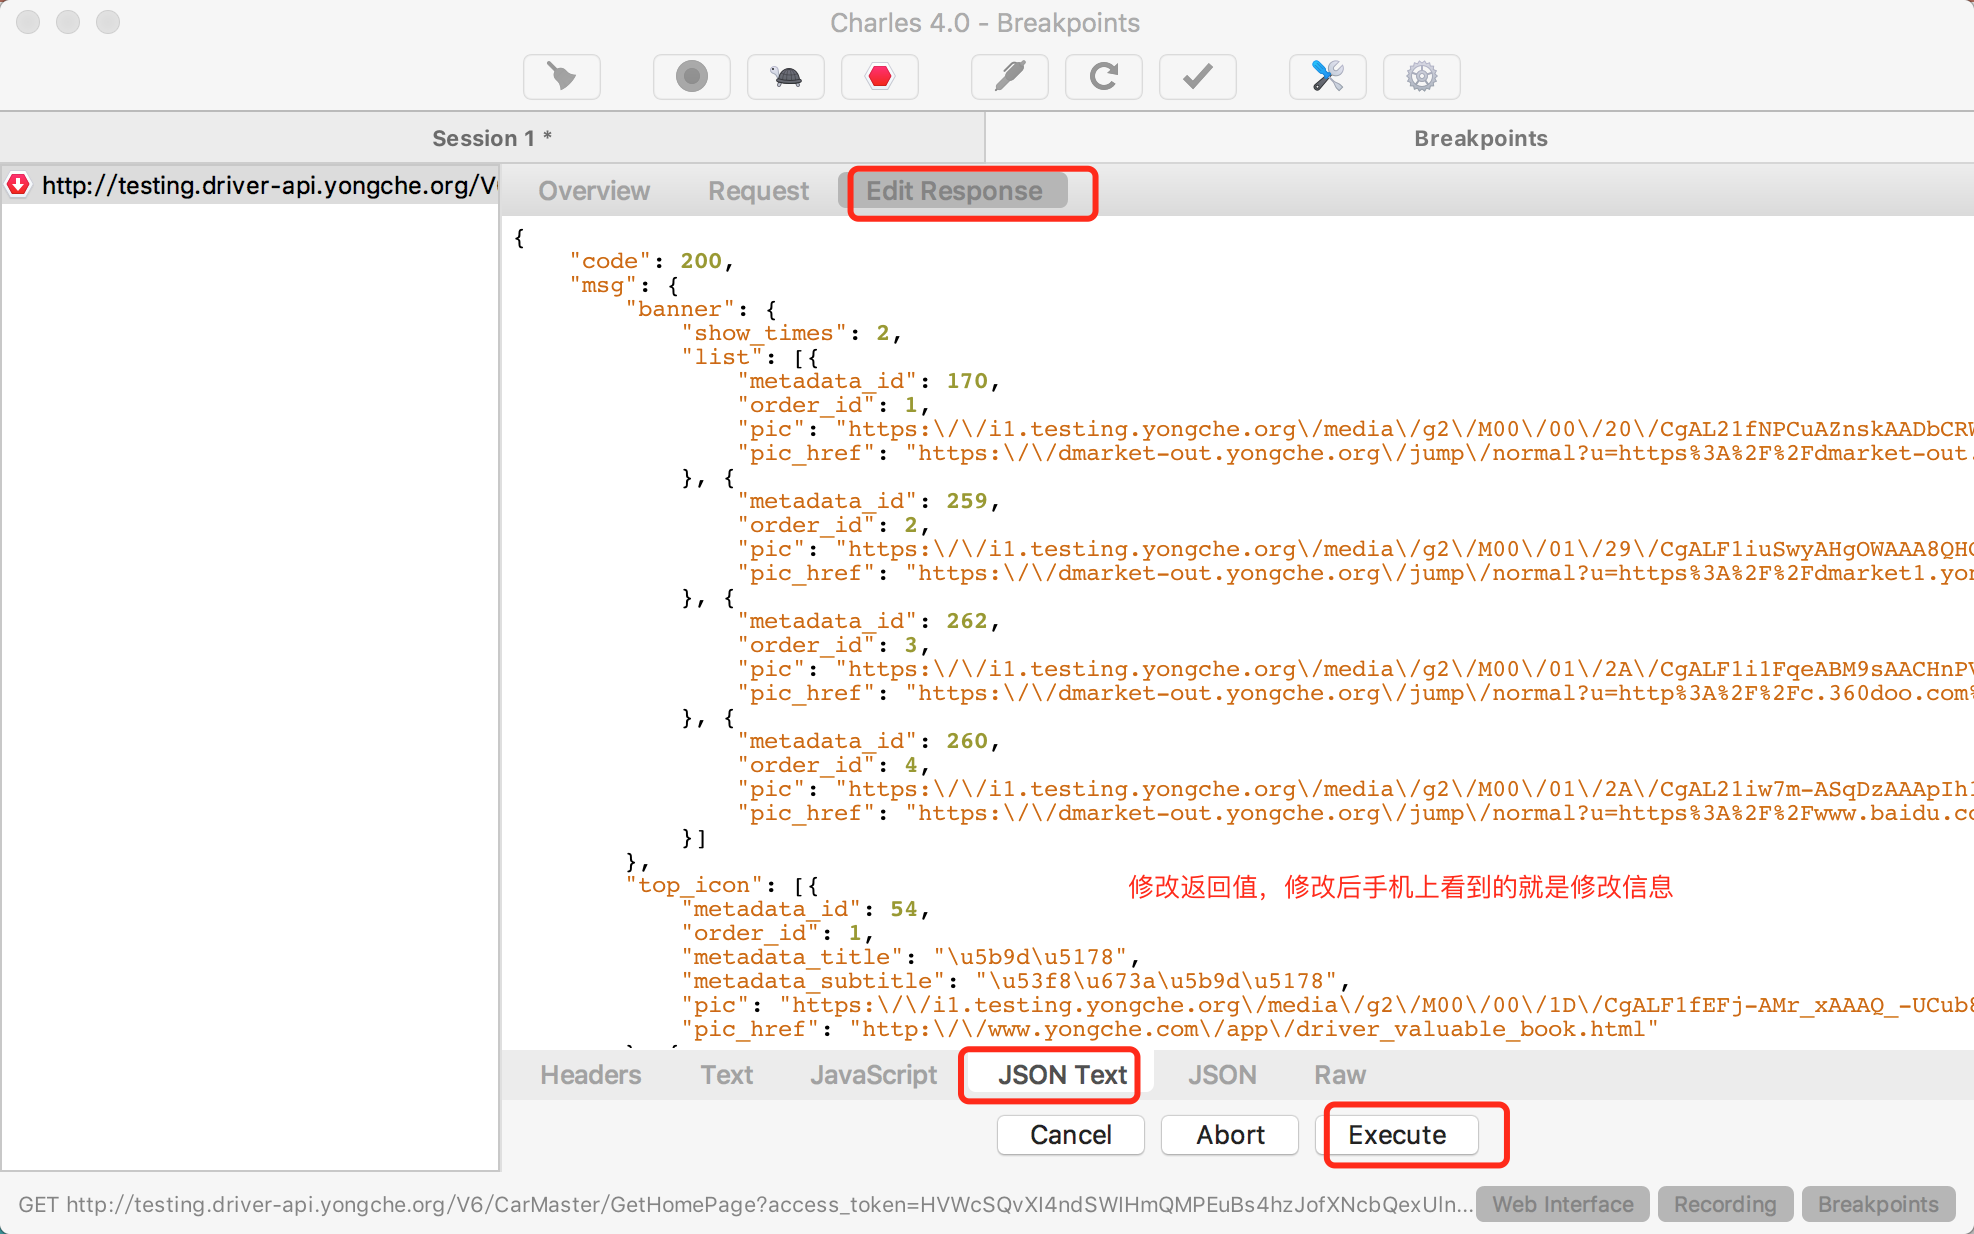The width and height of the screenshot is (1974, 1234).
Task: Click the Compose pen icon
Action: coord(1010,77)
